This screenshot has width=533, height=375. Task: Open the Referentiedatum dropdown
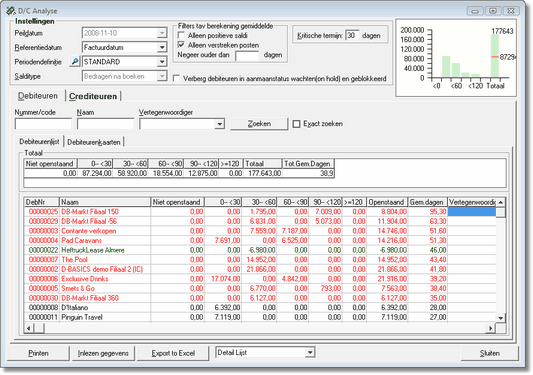tap(162, 48)
